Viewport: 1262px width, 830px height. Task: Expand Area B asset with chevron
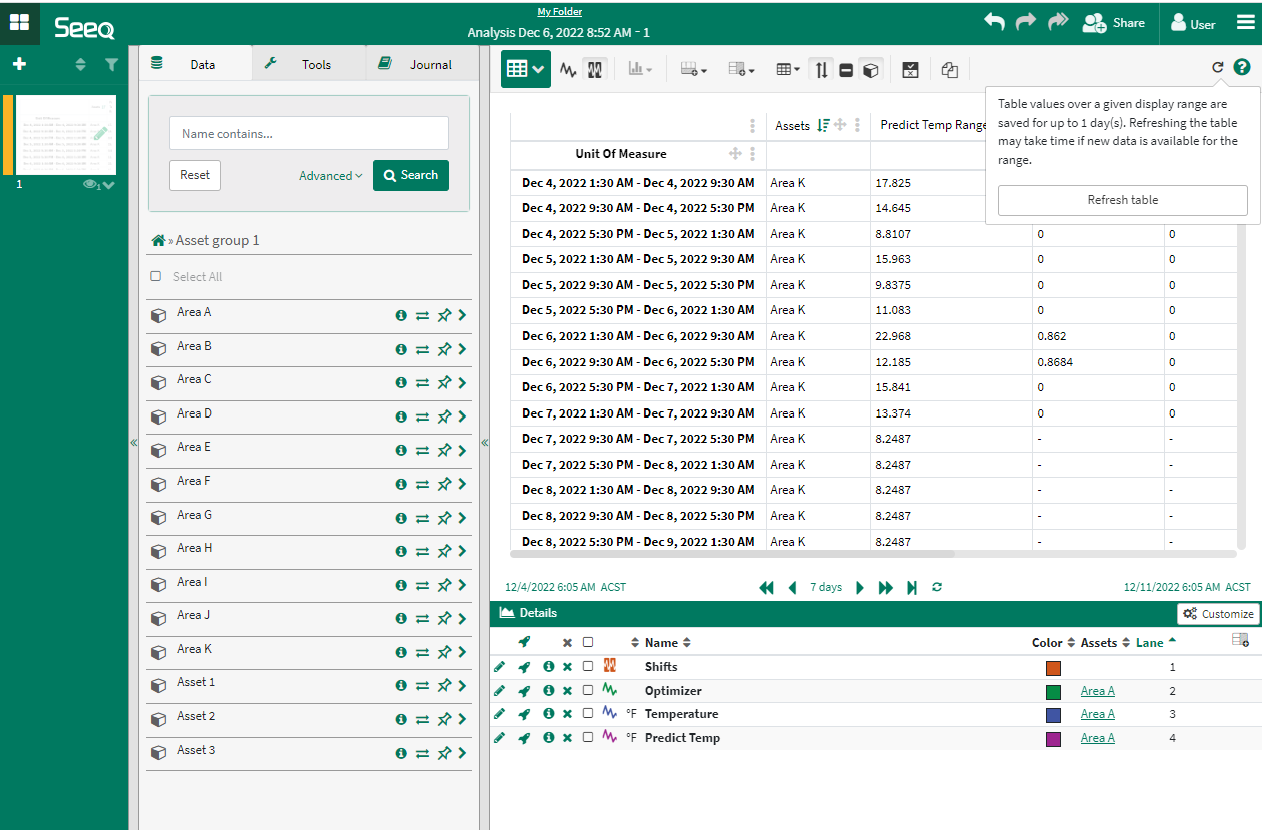click(463, 349)
